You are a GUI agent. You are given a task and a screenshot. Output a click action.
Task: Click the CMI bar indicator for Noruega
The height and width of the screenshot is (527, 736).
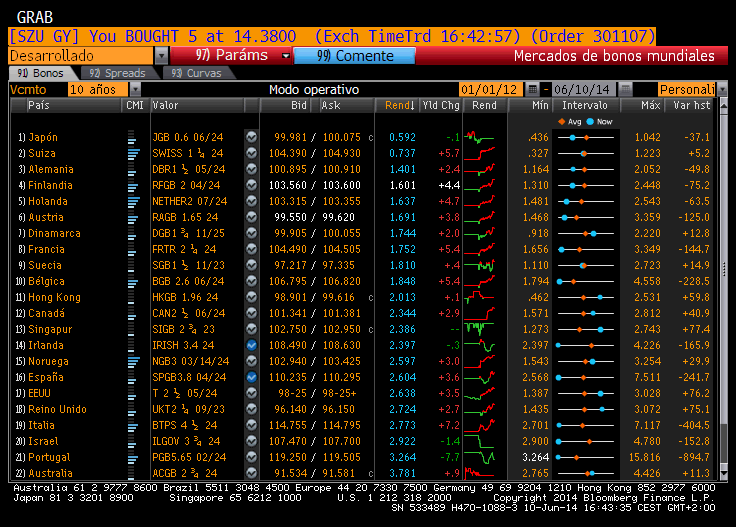(133, 361)
